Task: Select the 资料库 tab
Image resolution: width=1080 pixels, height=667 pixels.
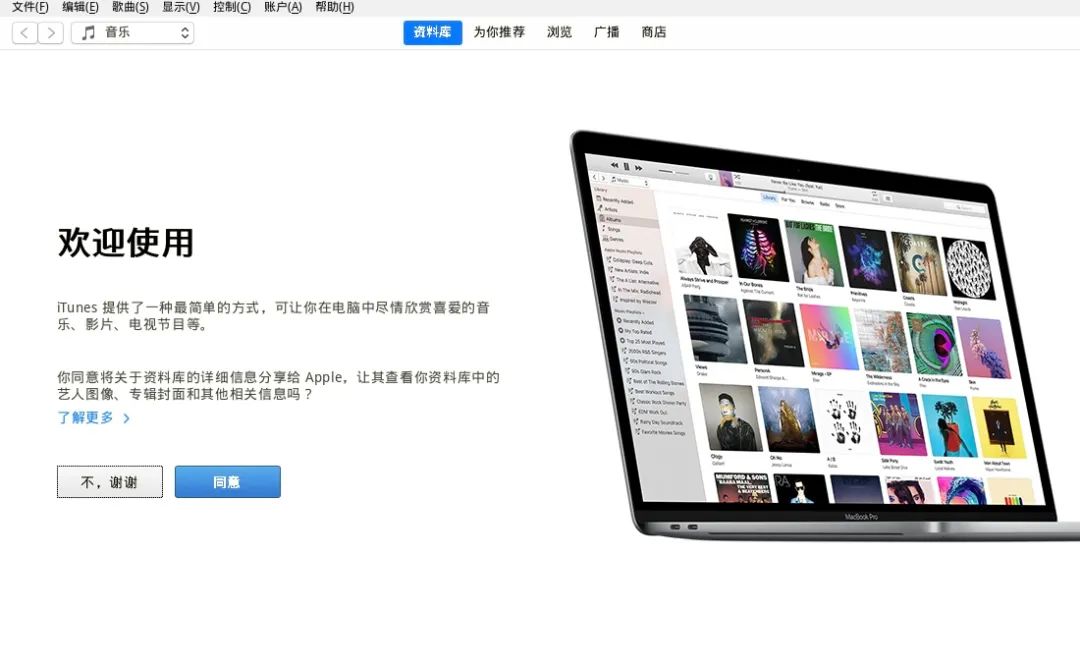Action: click(x=433, y=32)
